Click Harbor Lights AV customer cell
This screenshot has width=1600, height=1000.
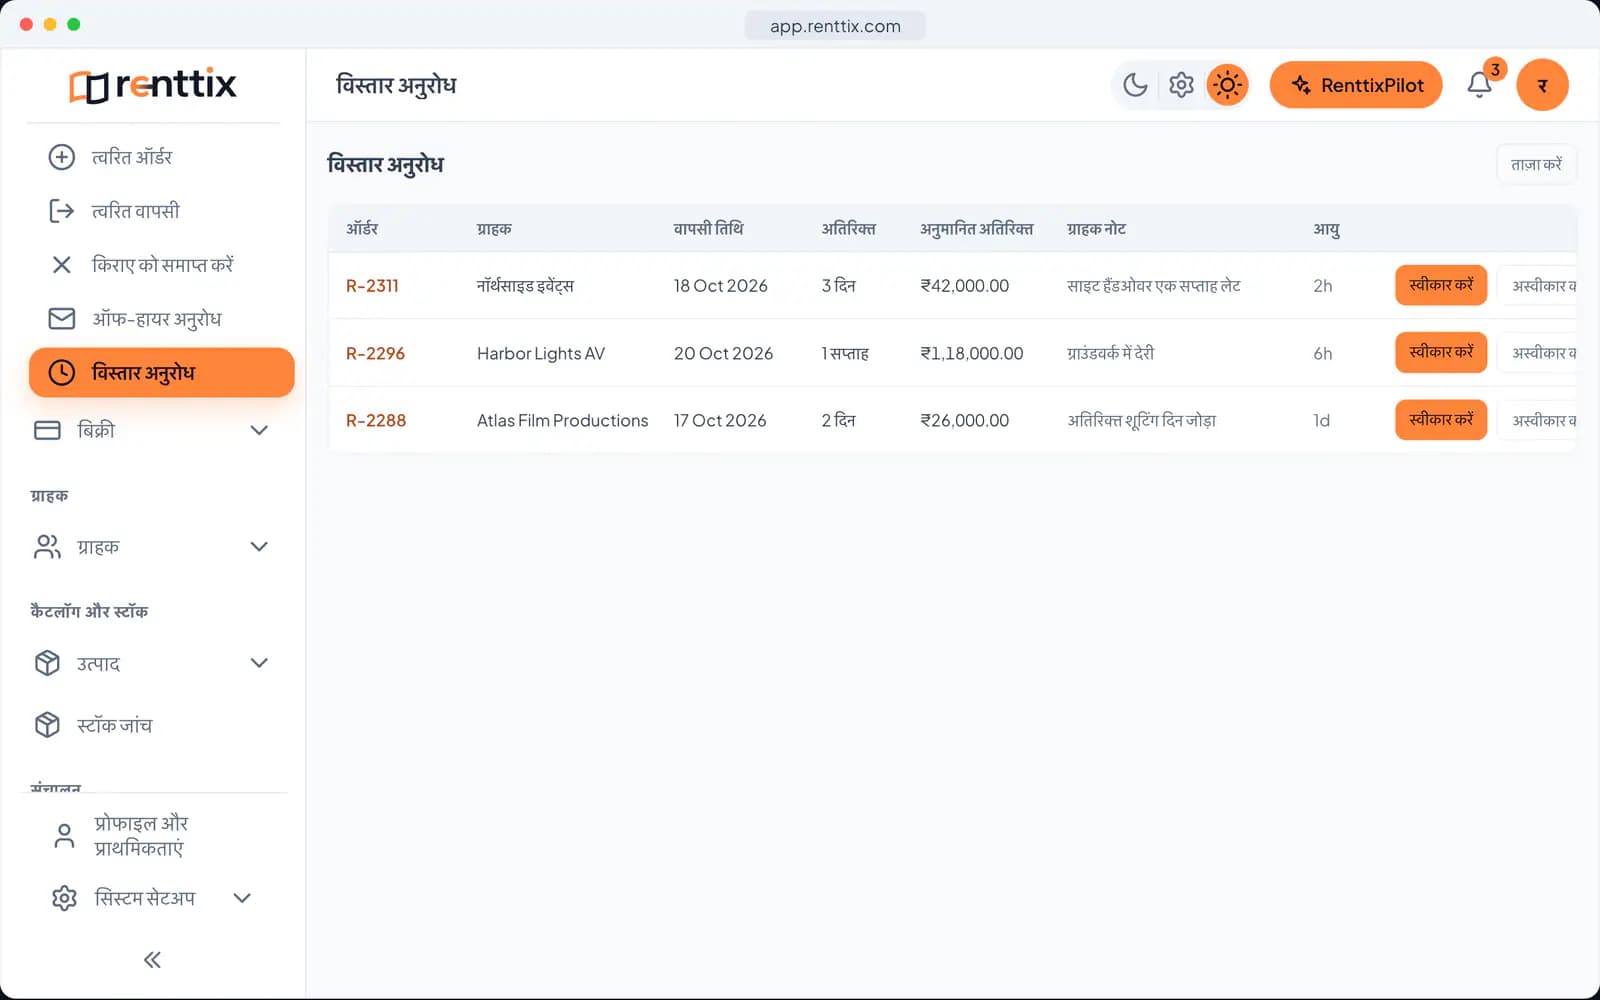click(541, 353)
